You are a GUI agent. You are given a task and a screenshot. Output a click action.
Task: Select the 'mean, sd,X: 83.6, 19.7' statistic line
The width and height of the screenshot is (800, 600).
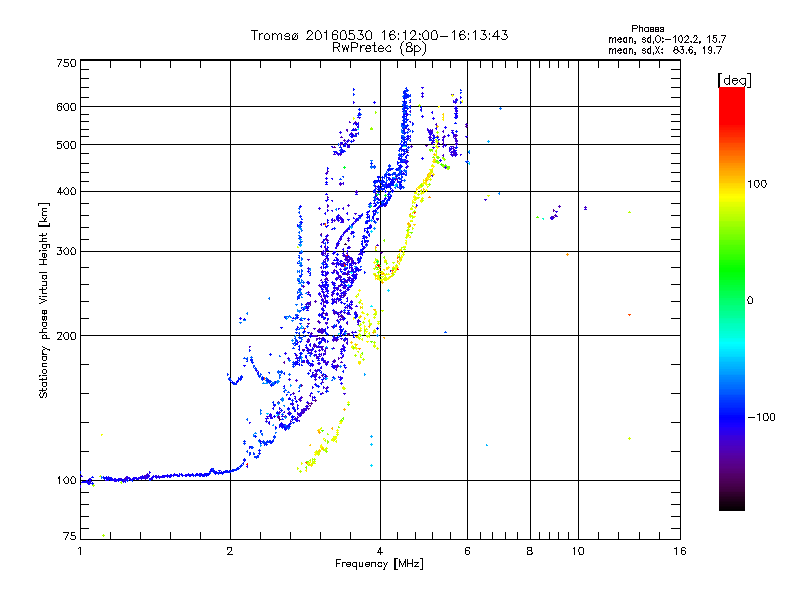point(665,50)
